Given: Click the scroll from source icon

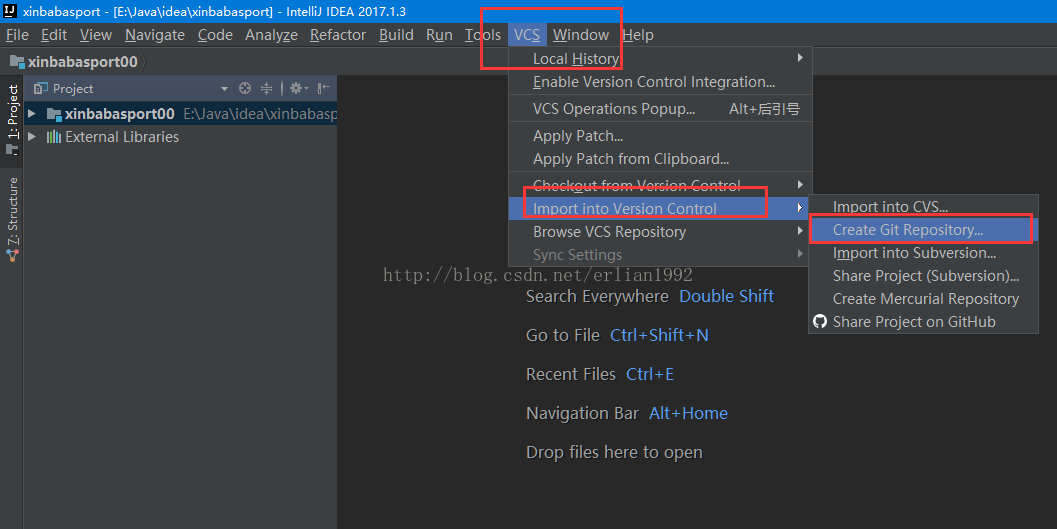Looking at the screenshot, I should 245,88.
